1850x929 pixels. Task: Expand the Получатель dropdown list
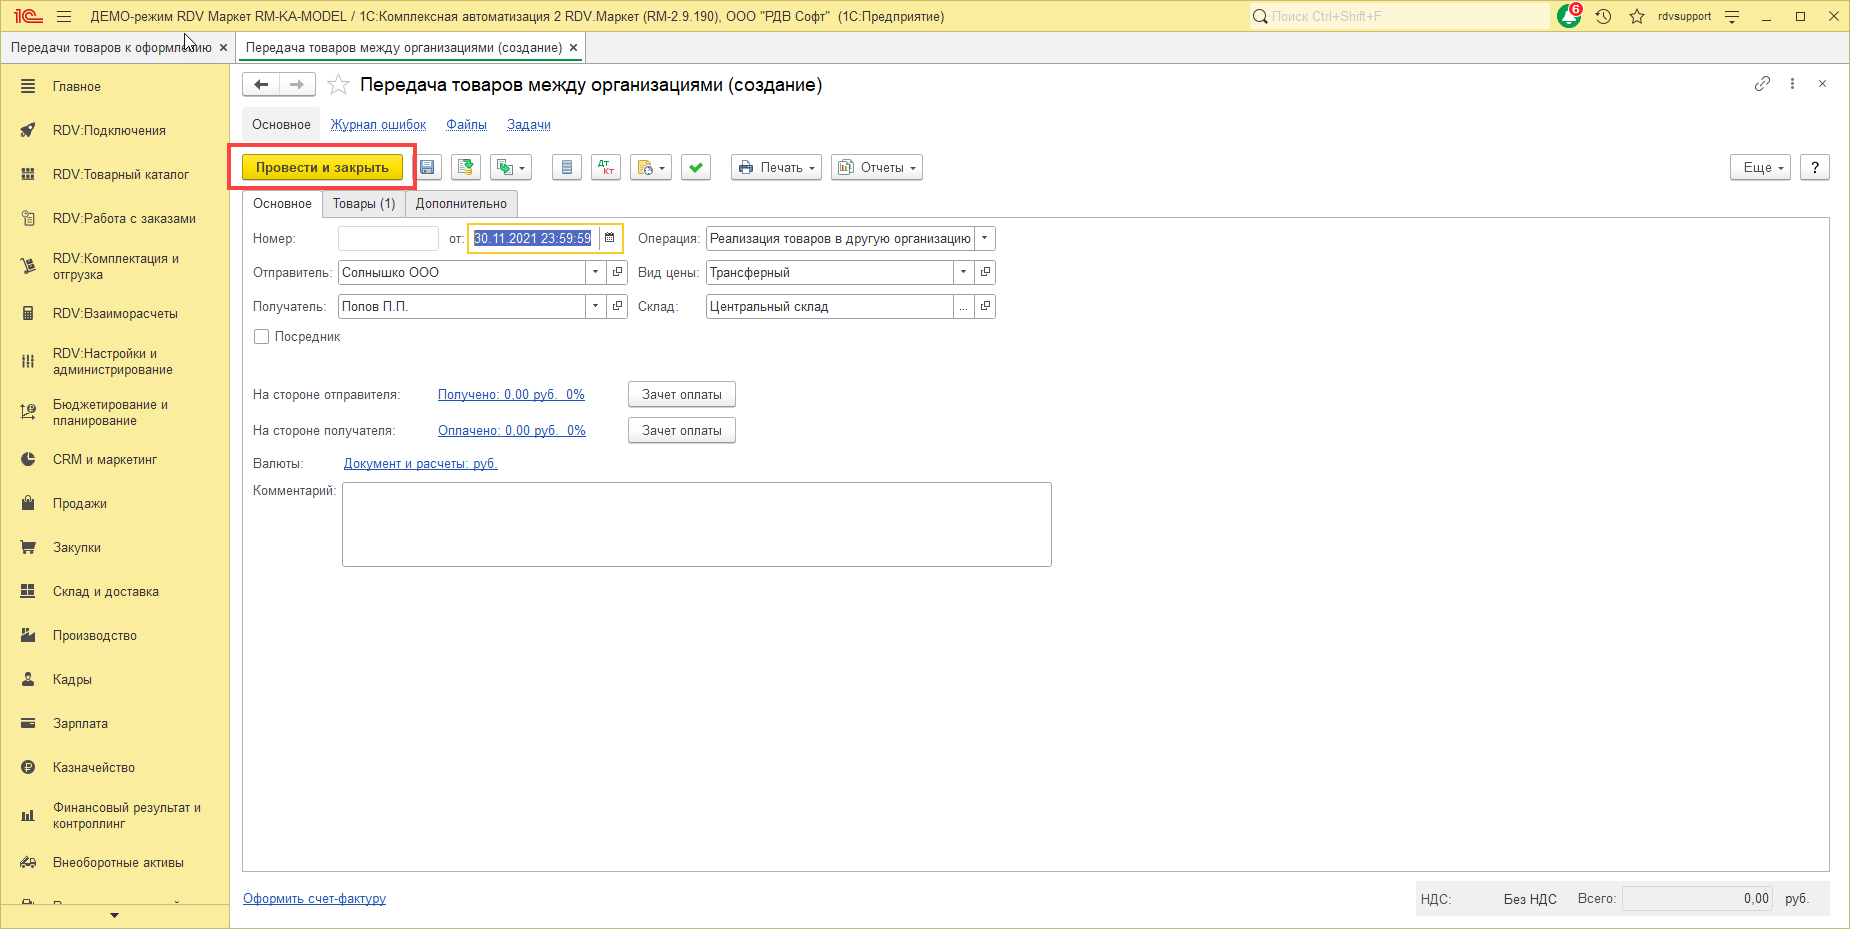click(596, 306)
